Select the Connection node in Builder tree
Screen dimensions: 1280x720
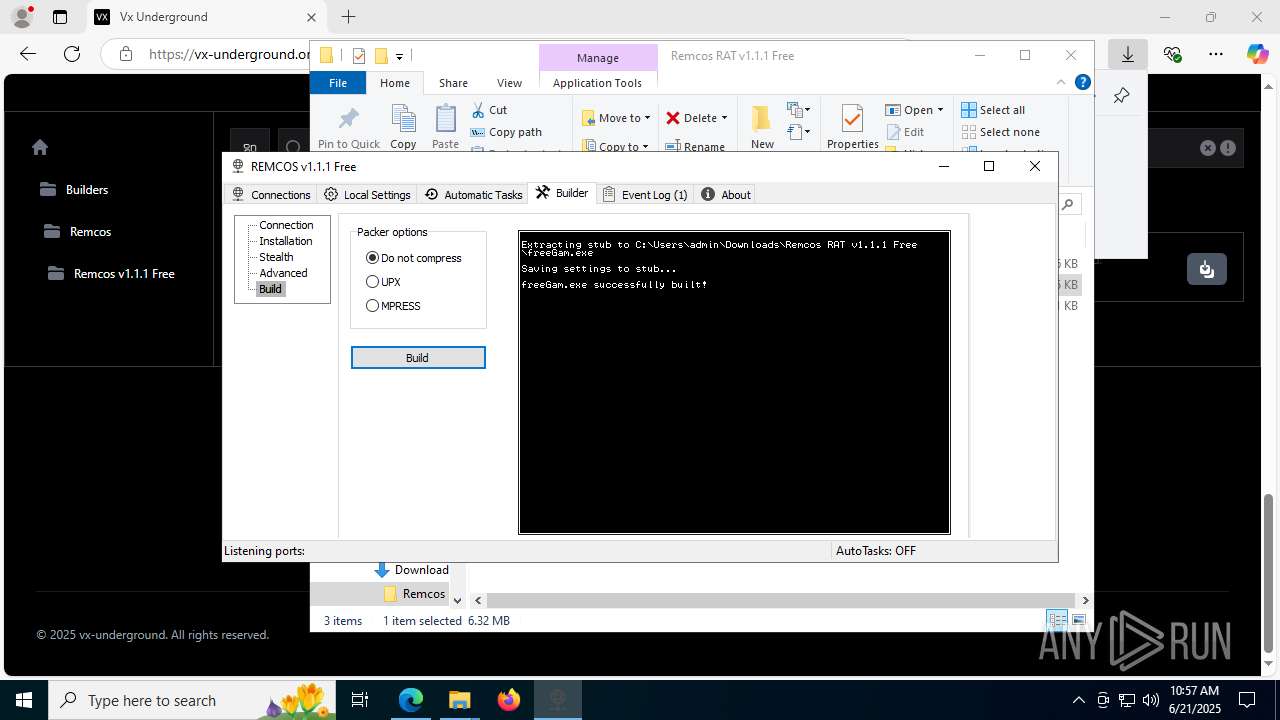[286, 225]
